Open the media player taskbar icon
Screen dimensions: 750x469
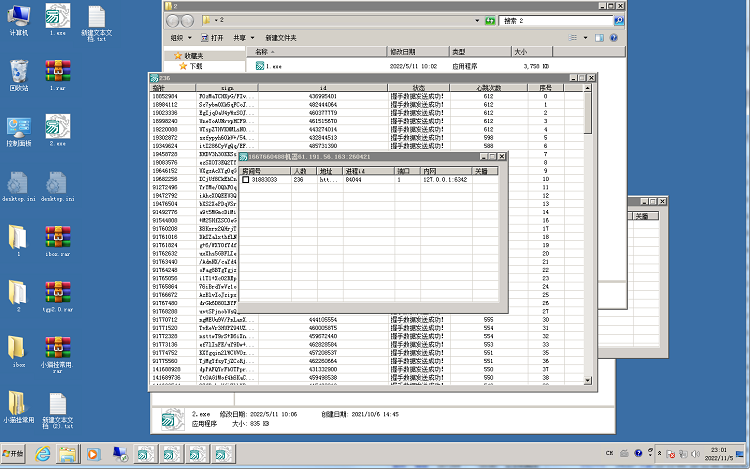click(93, 454)
